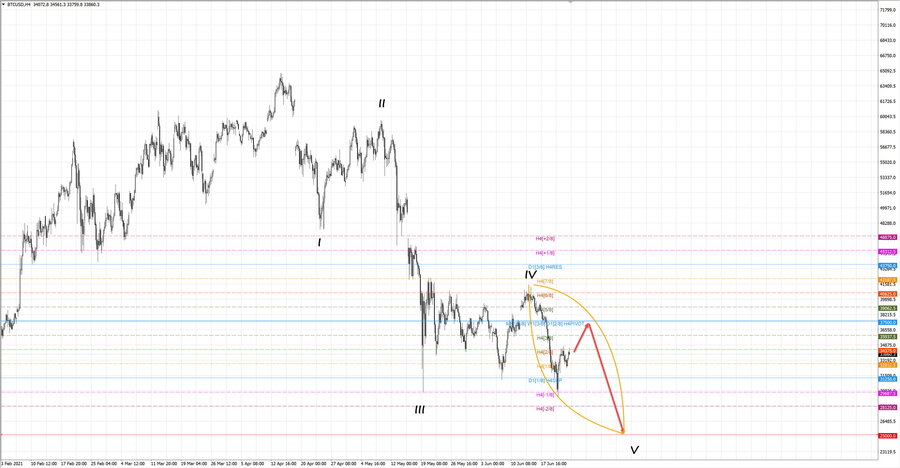The height and width of the screenshot is (468, 900).
Task: Select the H4[+2/8] level label
Action: tap(545, 238)
